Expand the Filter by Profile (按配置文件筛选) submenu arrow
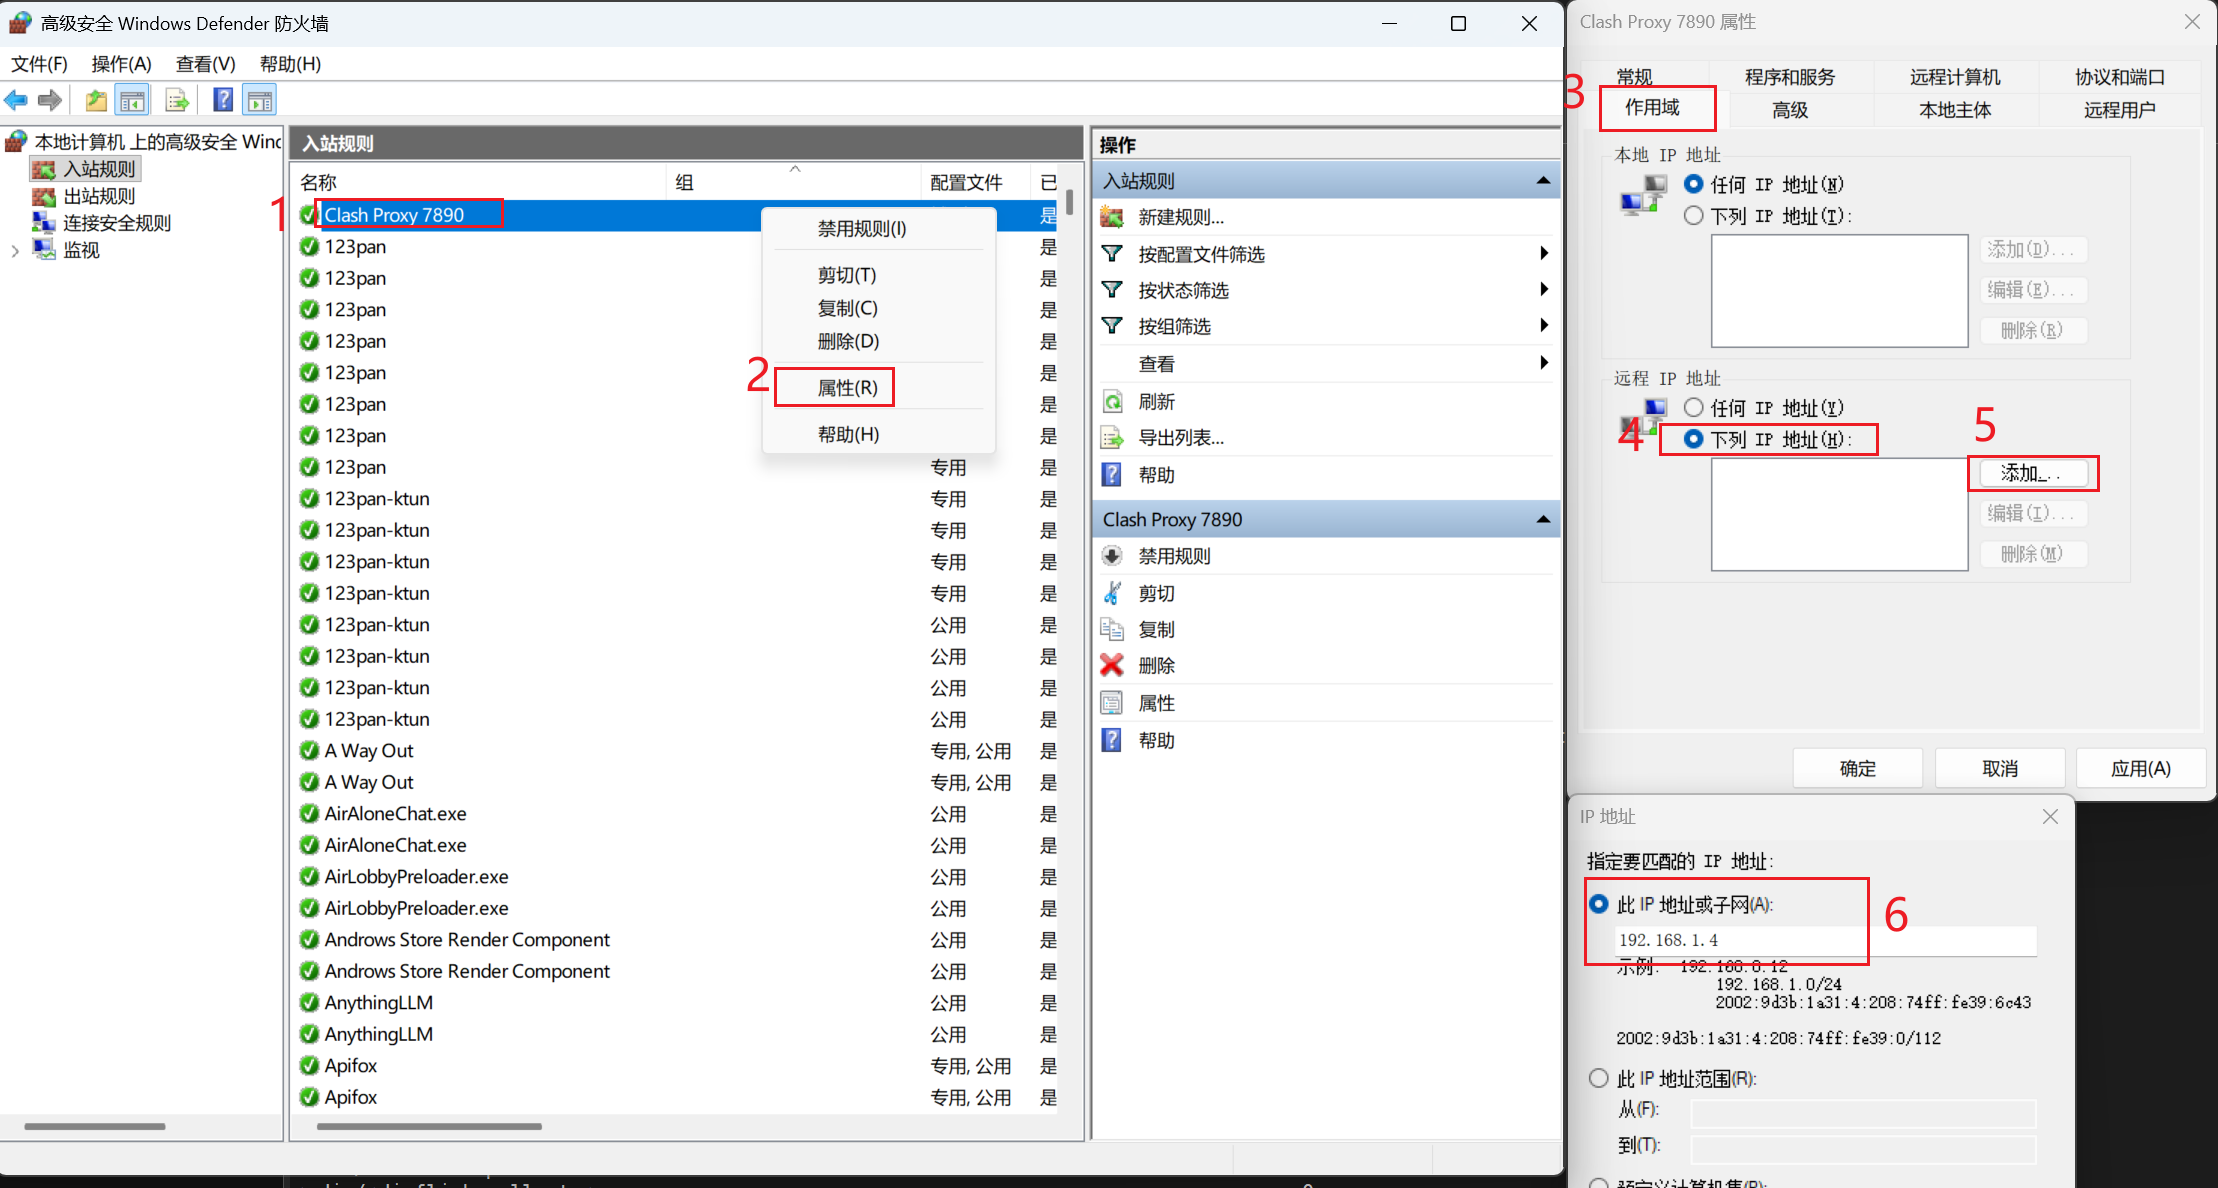 click(x=1544, y=254)
